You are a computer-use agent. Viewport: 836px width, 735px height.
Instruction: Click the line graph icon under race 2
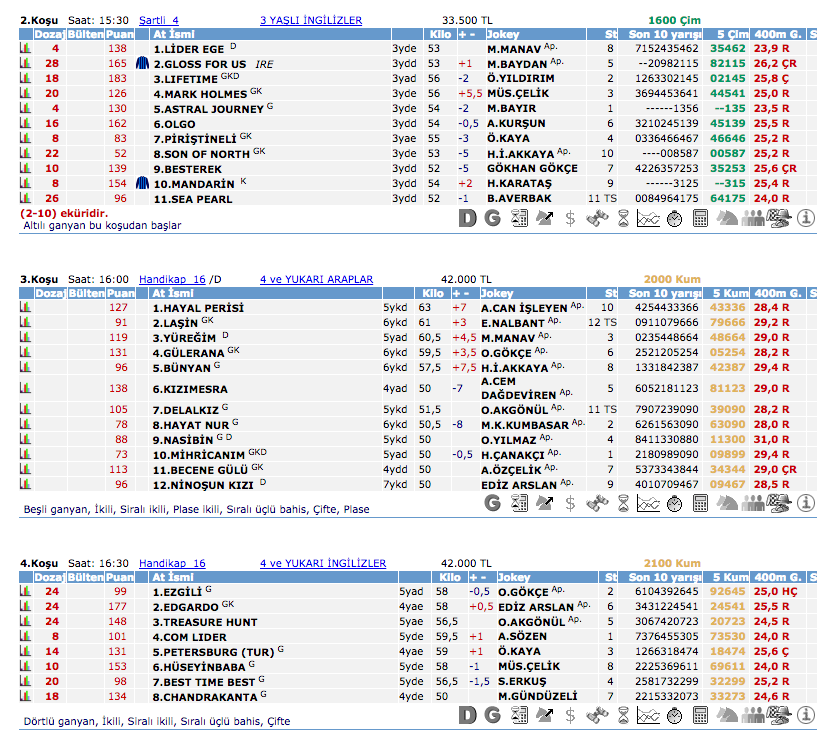tap(648, 218)
